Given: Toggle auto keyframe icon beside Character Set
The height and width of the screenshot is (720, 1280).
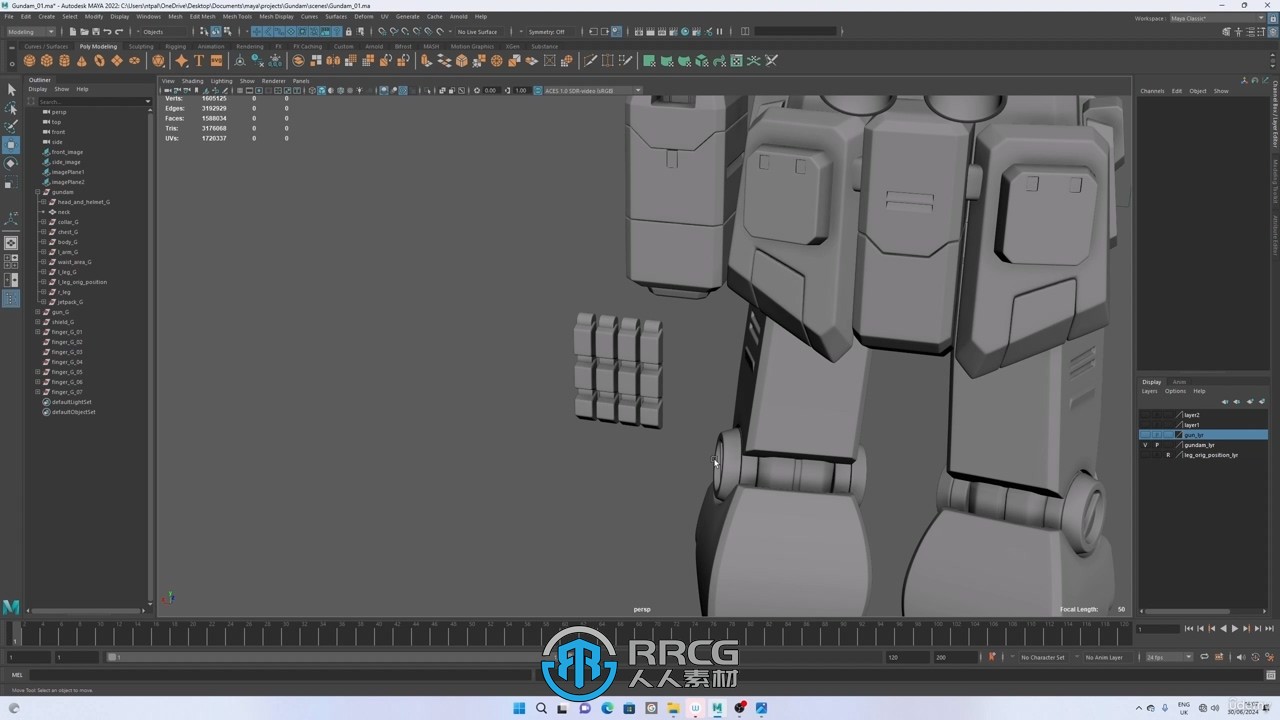Looking at the screenshot, I should (x=992, y=657).
